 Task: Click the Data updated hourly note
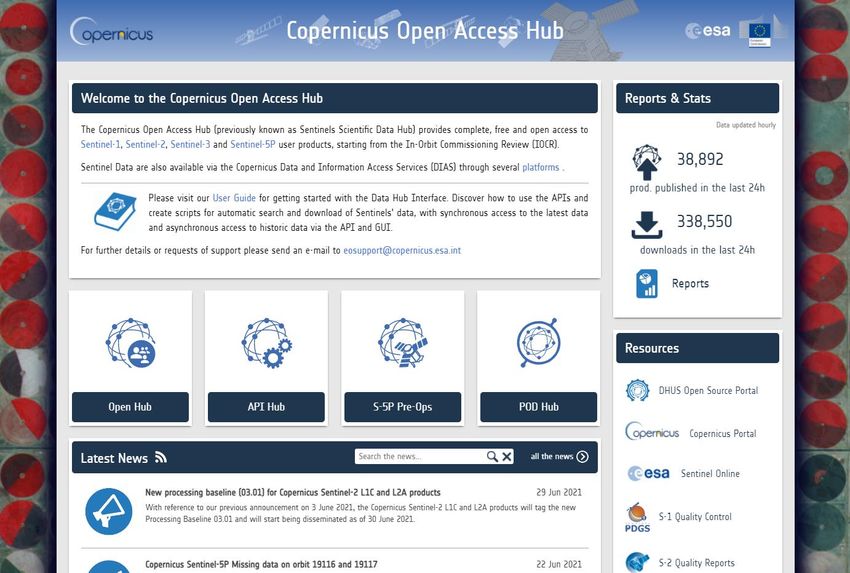tap(746, 125)
